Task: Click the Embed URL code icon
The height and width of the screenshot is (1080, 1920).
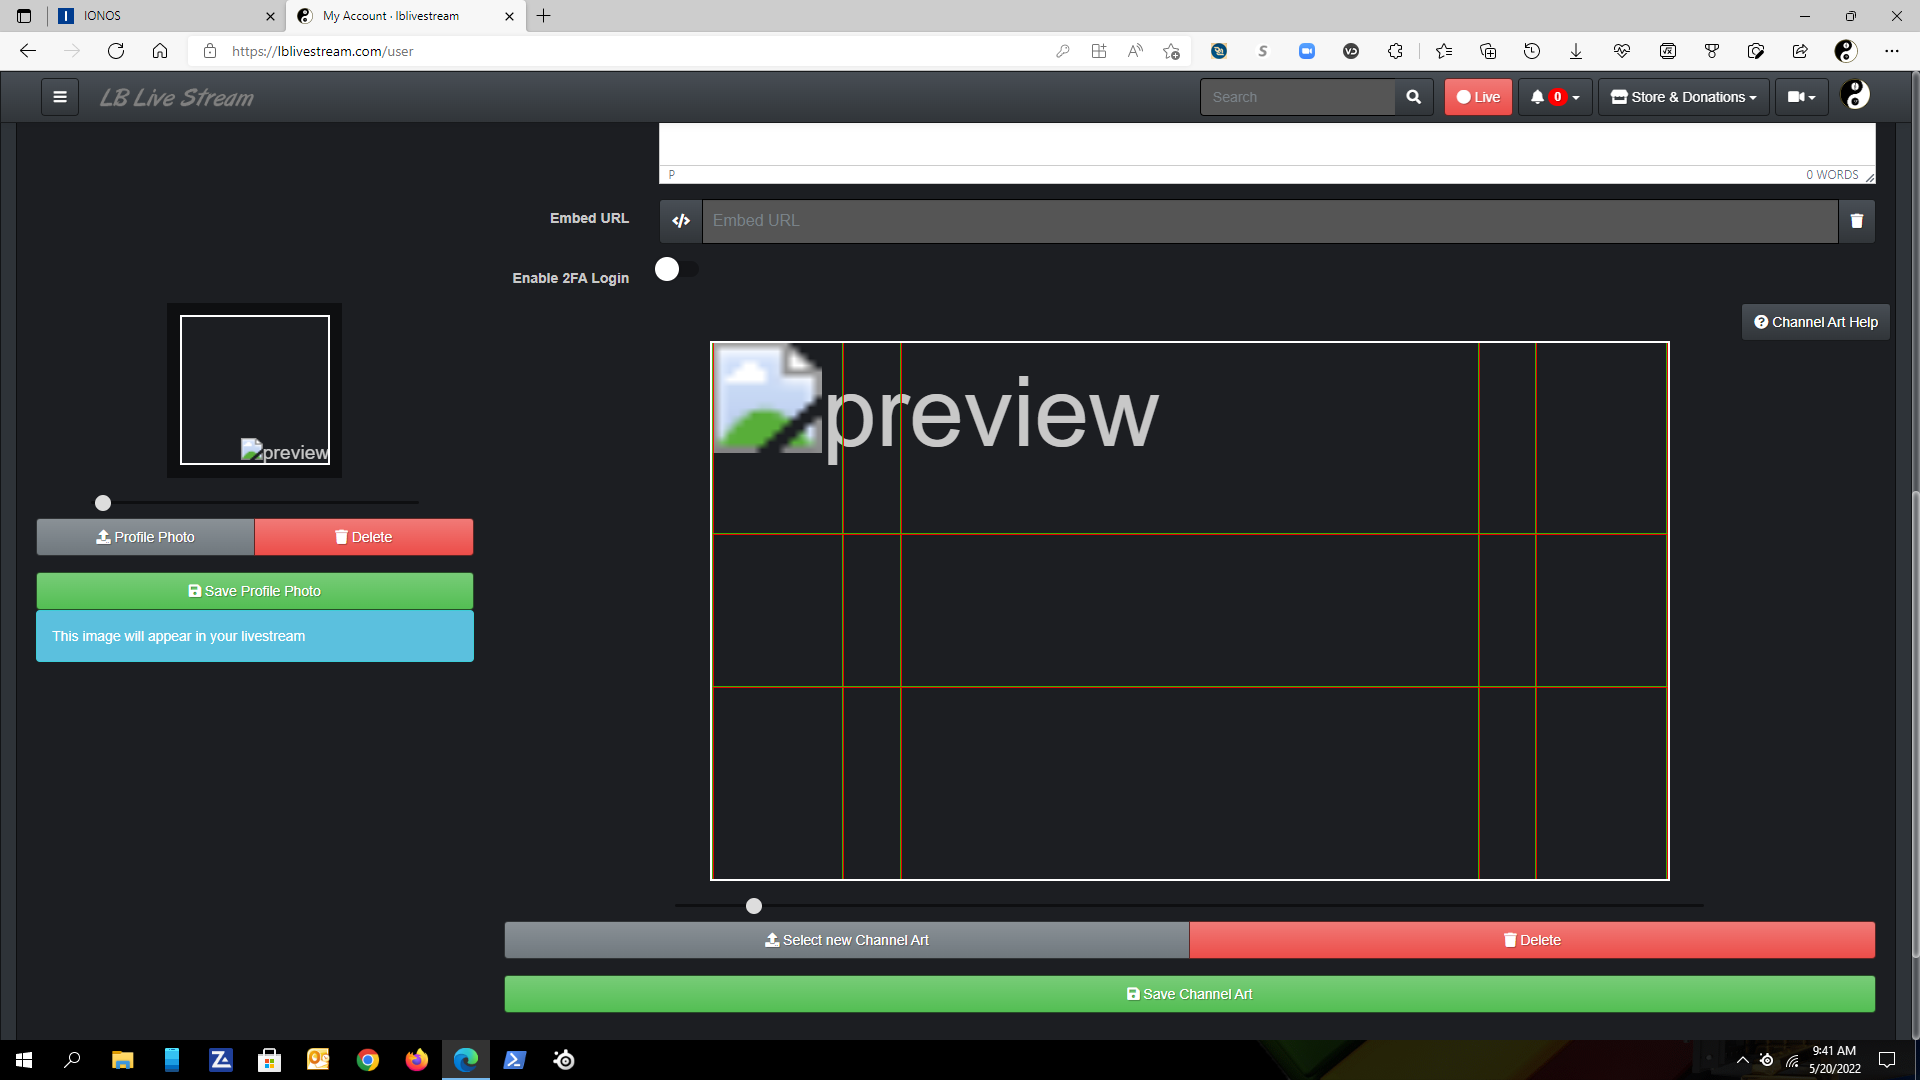Action: (681, 221)
